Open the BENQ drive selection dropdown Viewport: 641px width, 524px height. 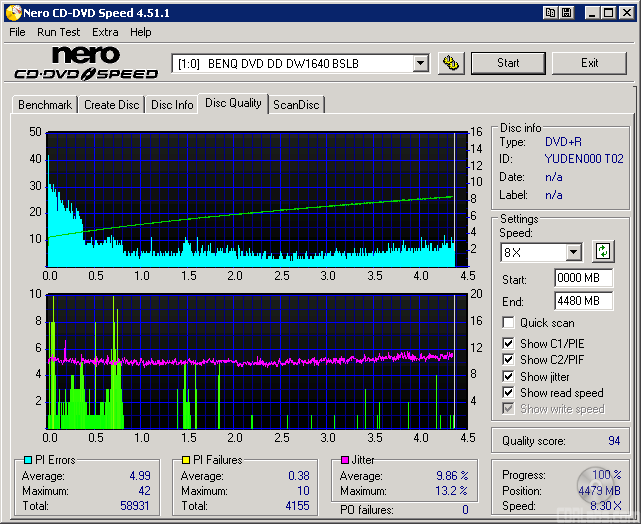pyautogui.click(x=420, y=64)
